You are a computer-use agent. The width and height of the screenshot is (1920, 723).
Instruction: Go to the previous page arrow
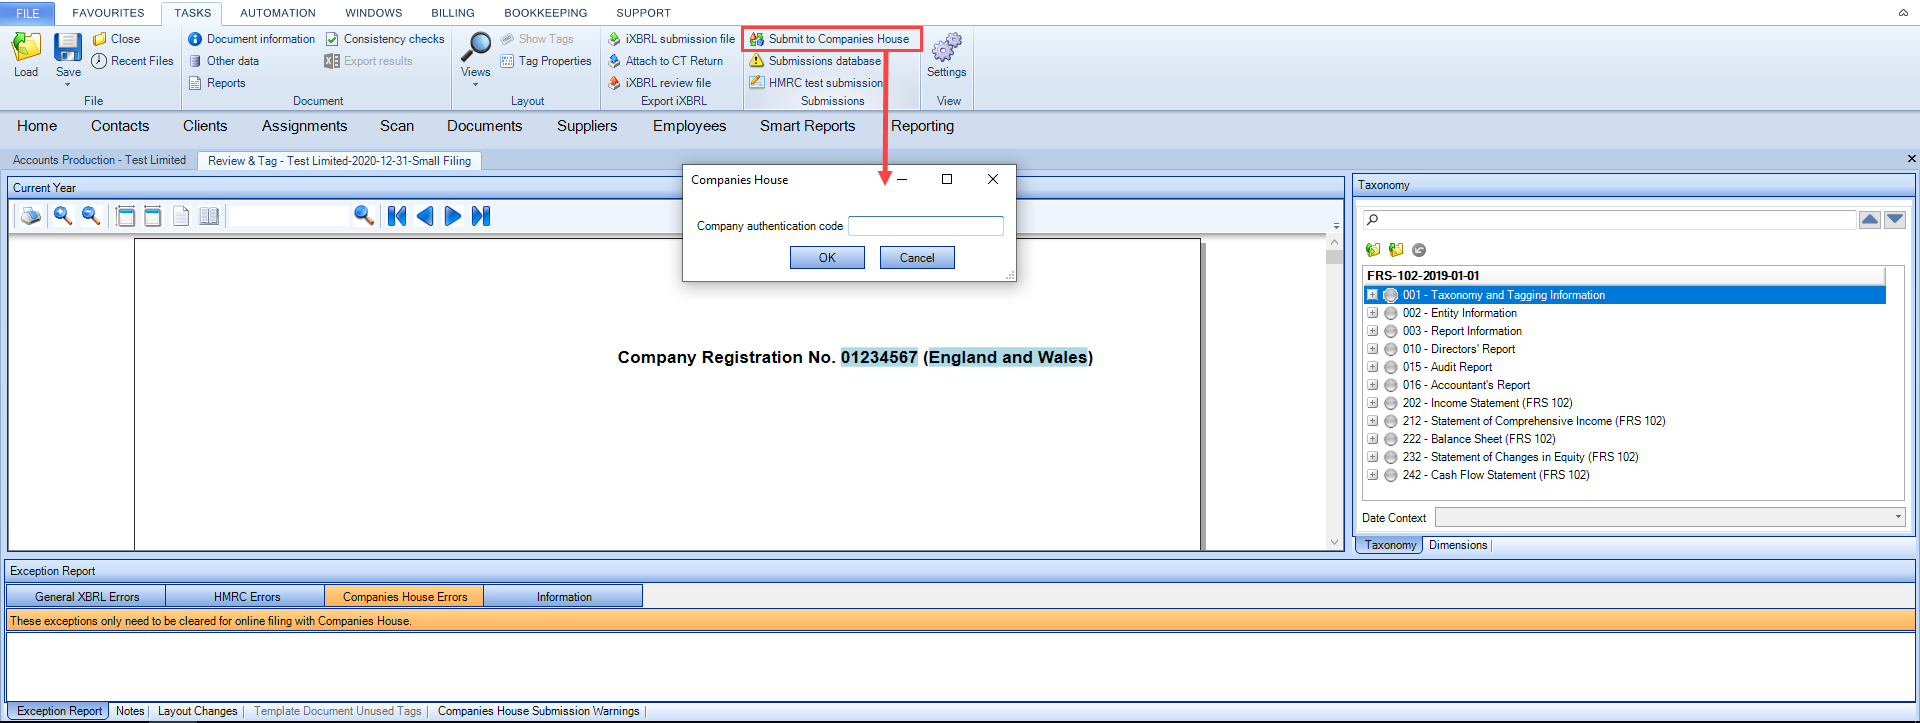[x=425, y=216]
